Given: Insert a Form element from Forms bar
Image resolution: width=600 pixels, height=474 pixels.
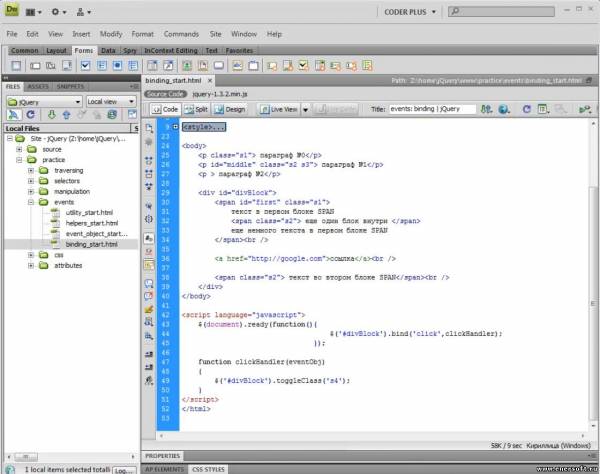Looking at the screenshot, I should click(x=16, y=65).
